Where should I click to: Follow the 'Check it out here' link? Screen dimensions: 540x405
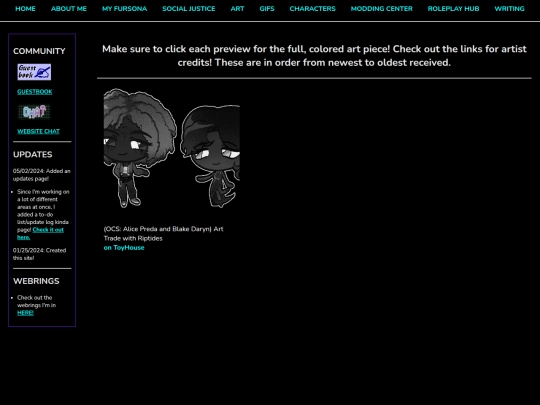[40, 233]
